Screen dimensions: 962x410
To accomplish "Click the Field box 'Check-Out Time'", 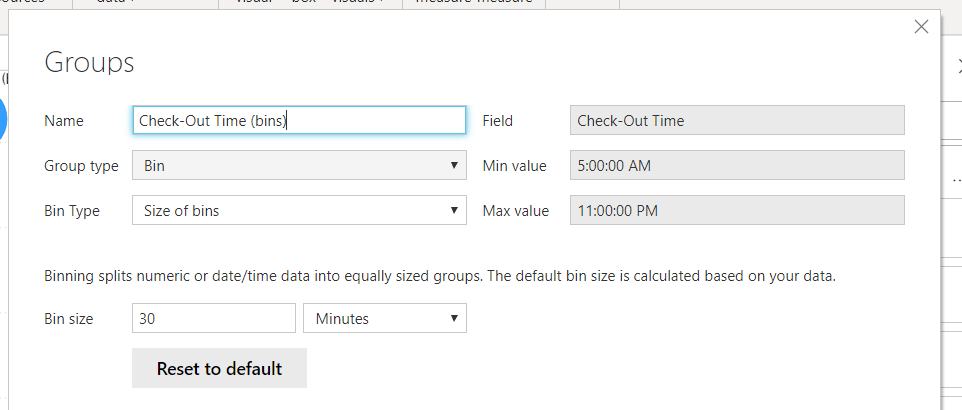I will tap(737, 120).
